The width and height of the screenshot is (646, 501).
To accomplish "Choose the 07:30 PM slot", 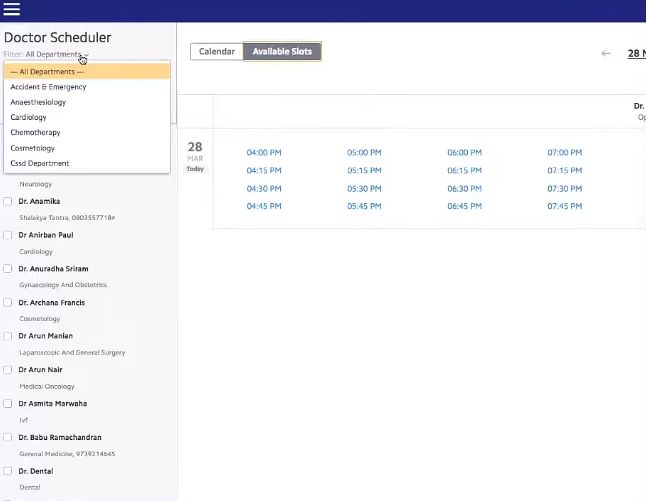I will 565,189.
